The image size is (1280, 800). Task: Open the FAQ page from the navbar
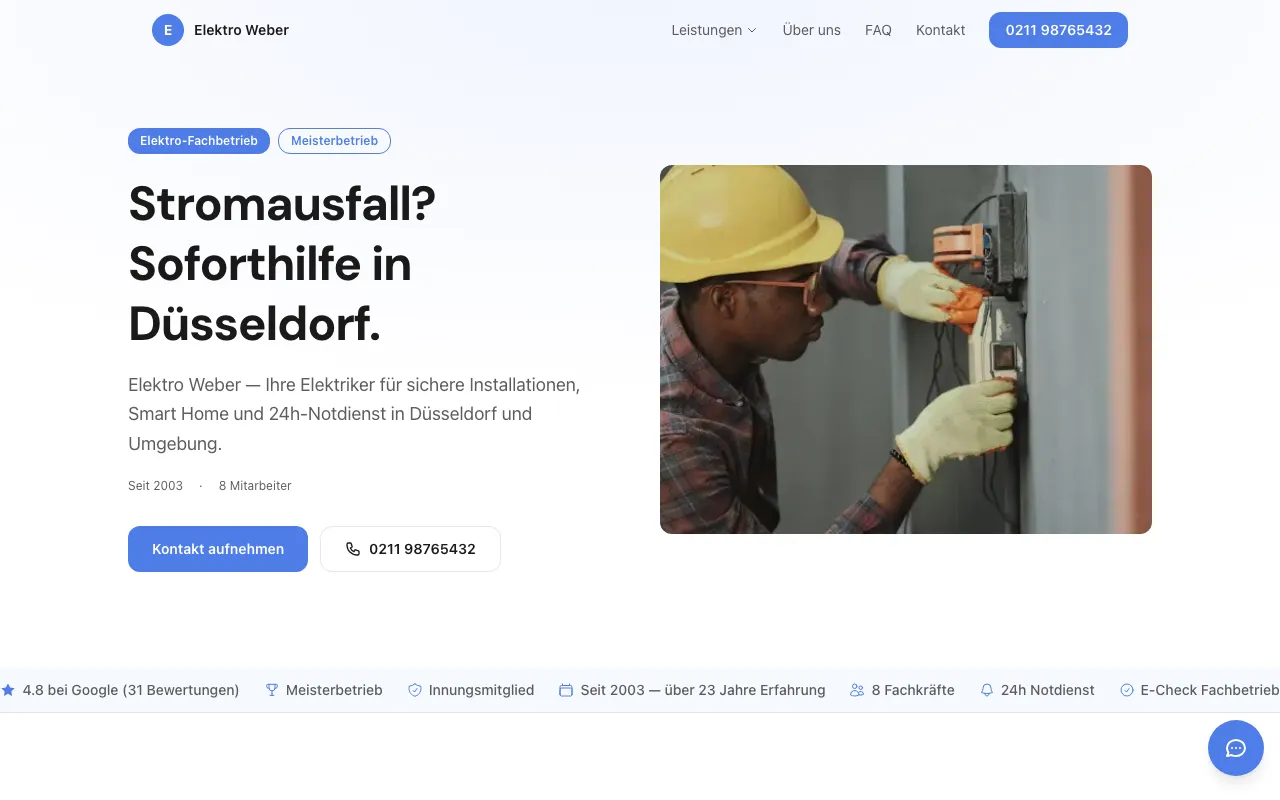(x=878, y=30)
